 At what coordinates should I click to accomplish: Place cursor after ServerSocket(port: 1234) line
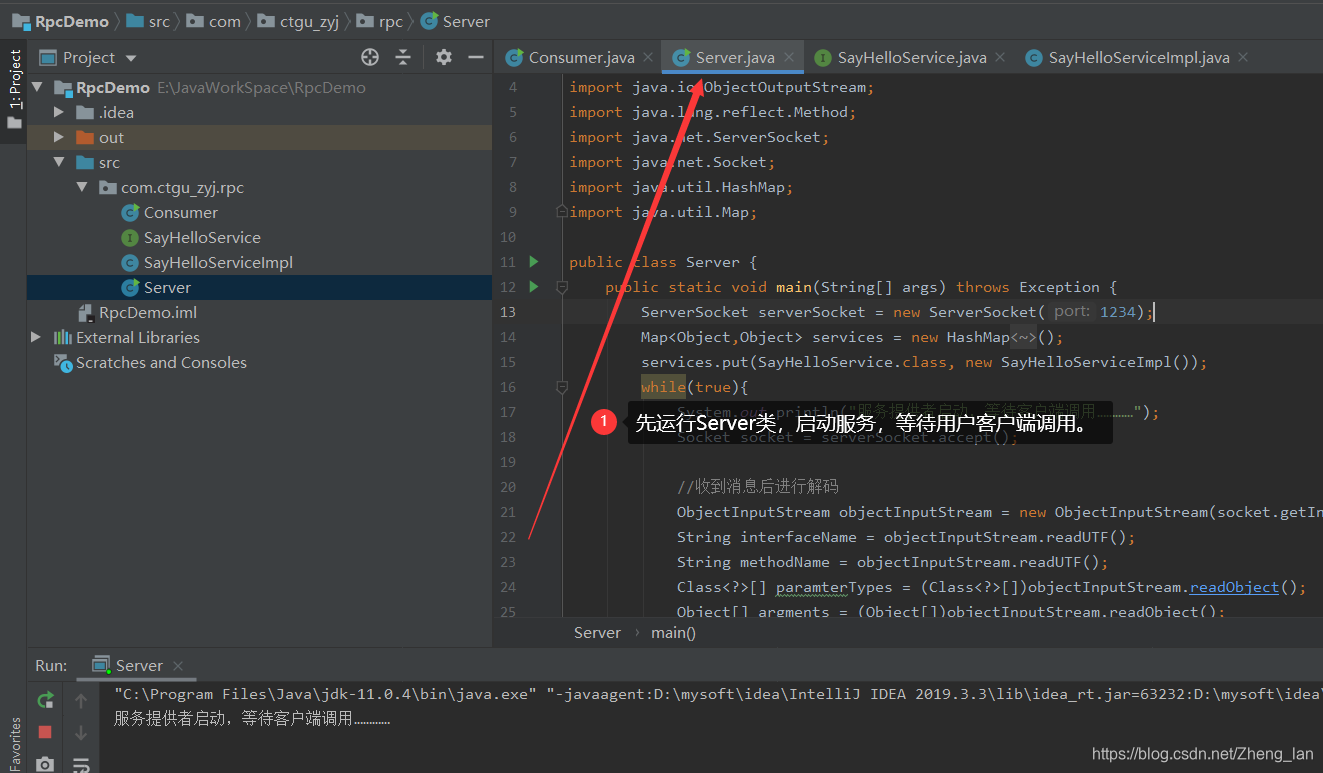tap(1155, 312)
